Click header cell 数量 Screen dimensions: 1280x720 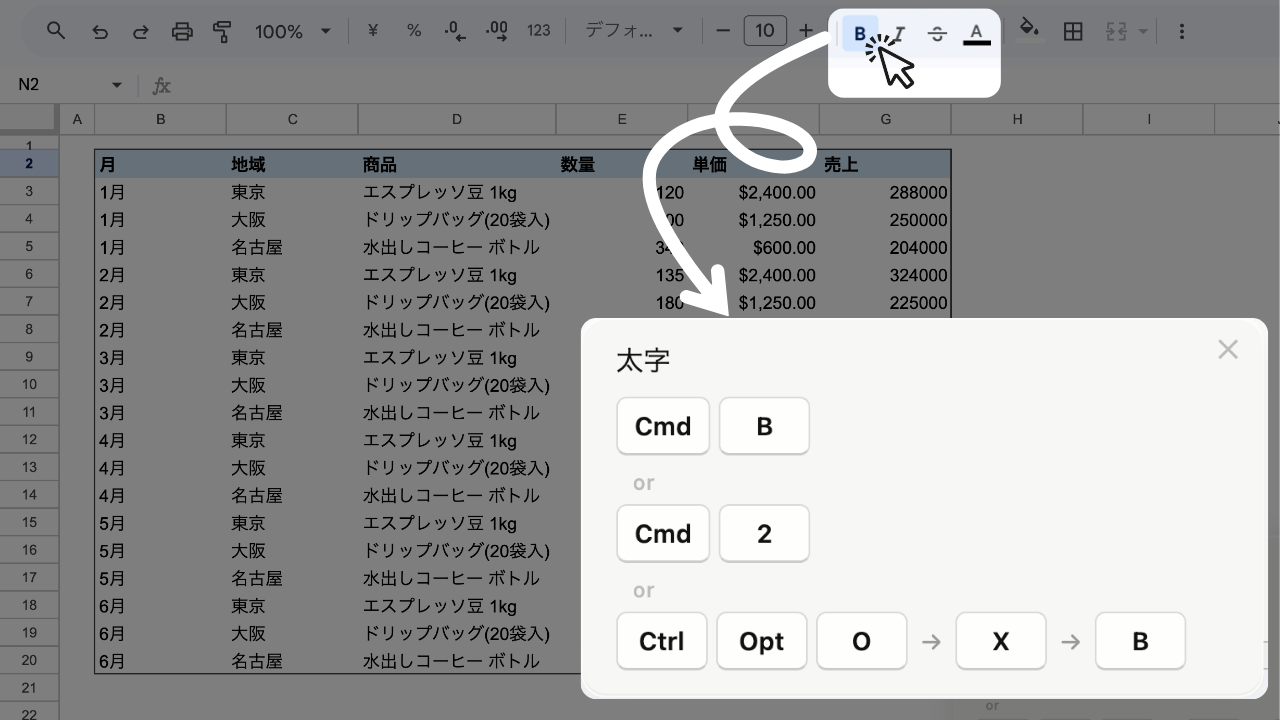(622, 164)
